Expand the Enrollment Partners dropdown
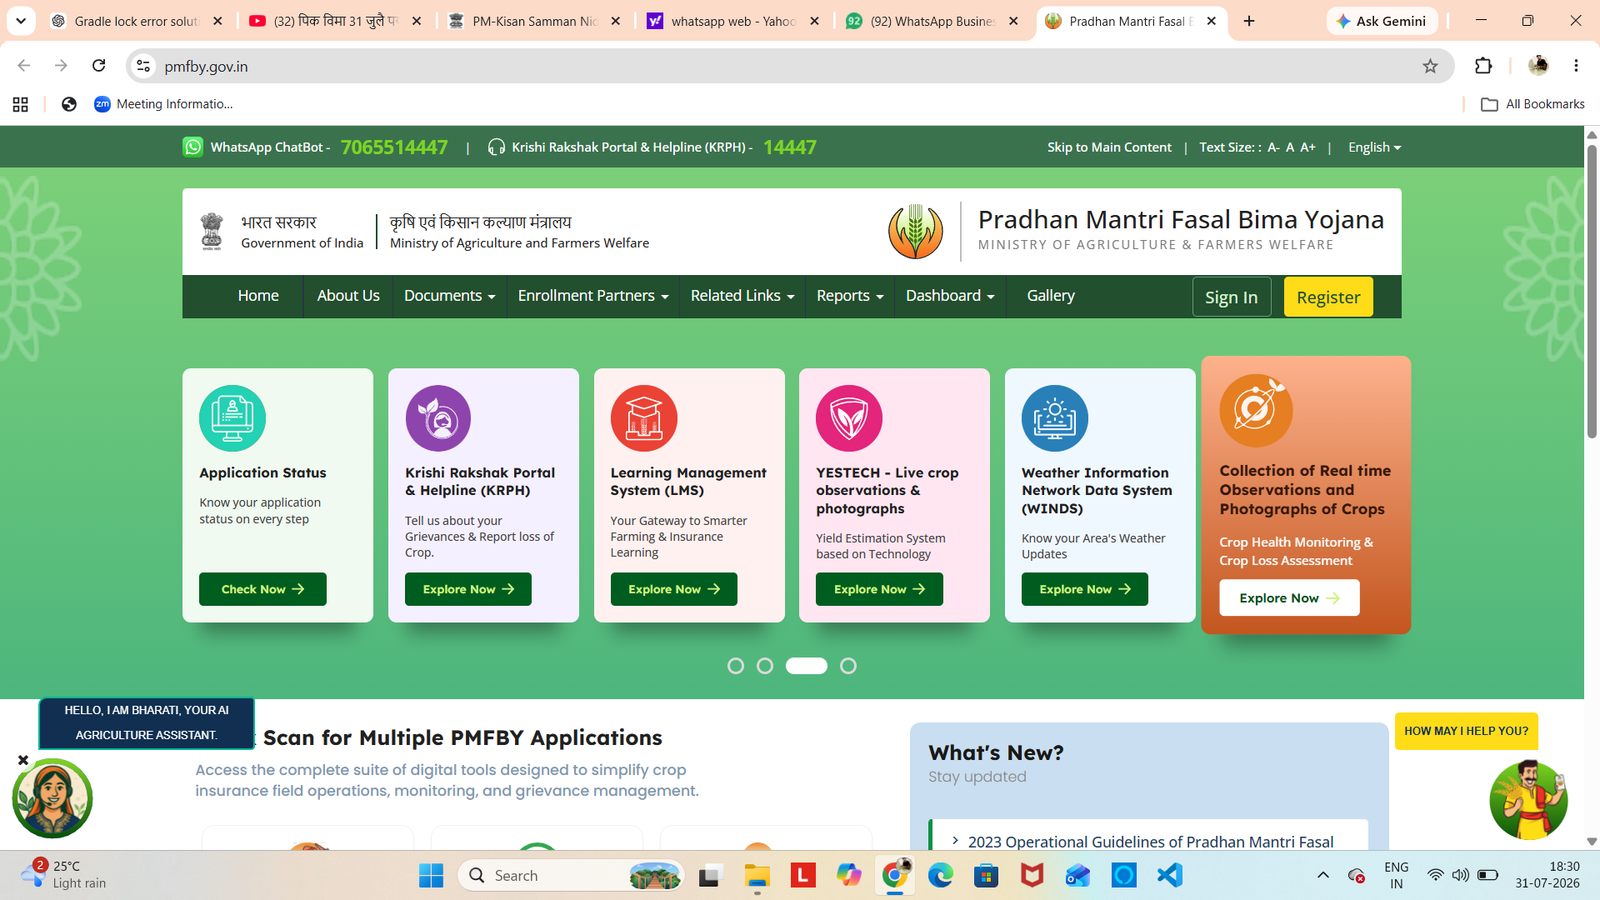The image size is (1600, 900). coord(593,296)
